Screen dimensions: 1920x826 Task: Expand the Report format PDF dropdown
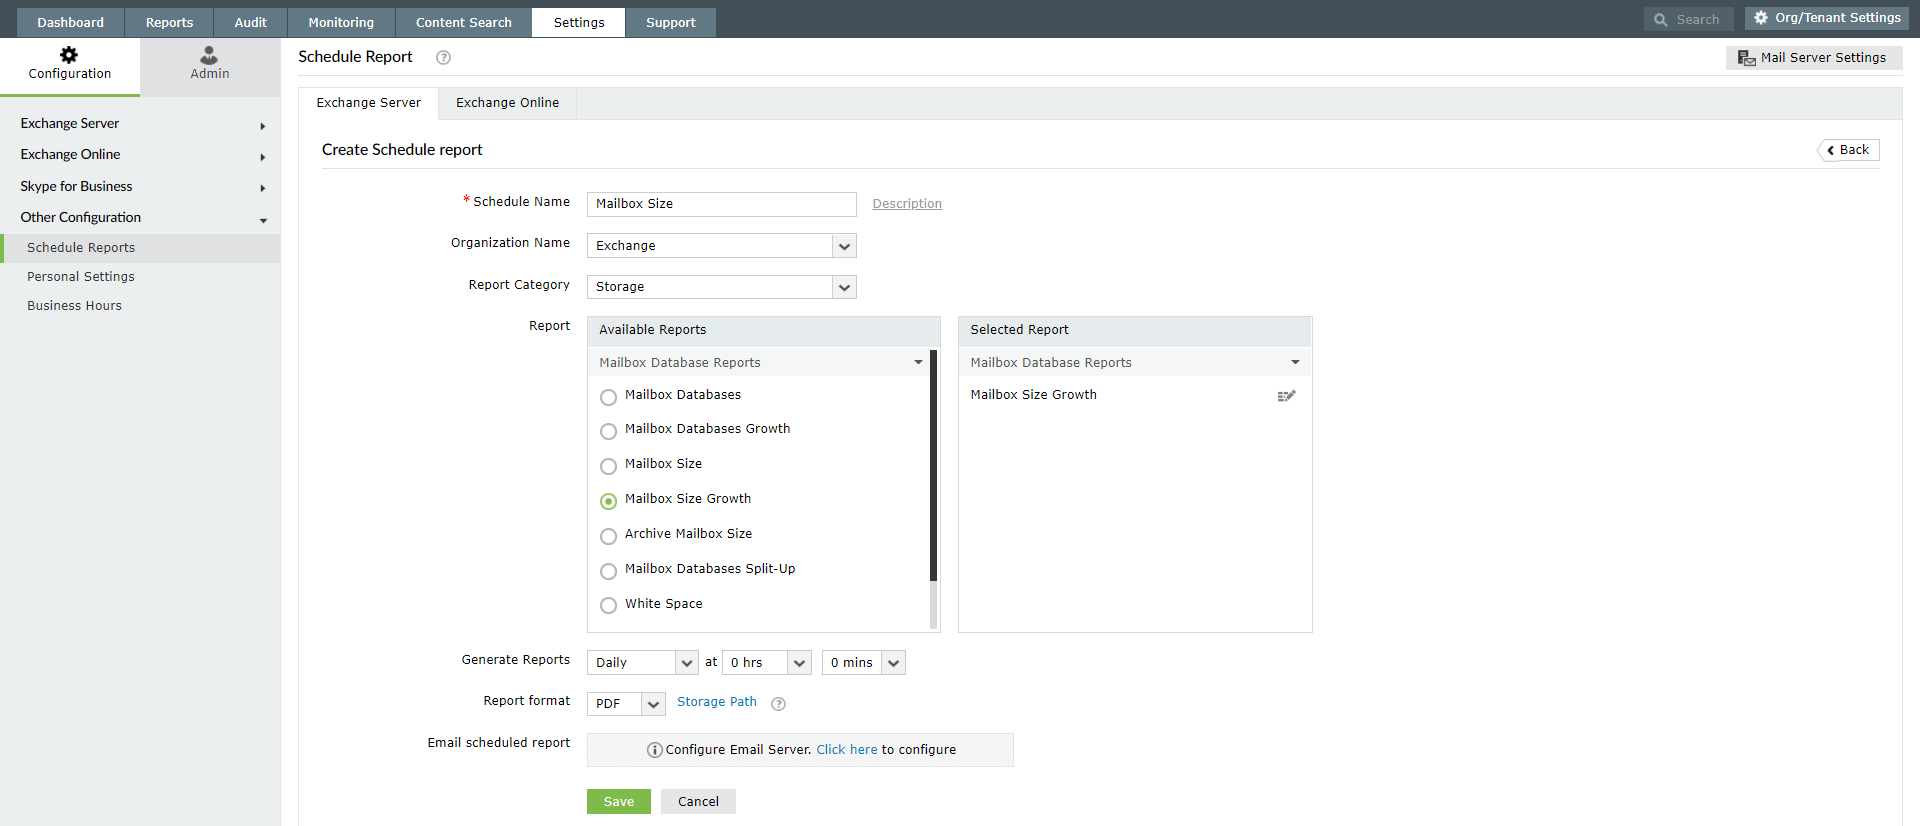click(x=653, y=704)
